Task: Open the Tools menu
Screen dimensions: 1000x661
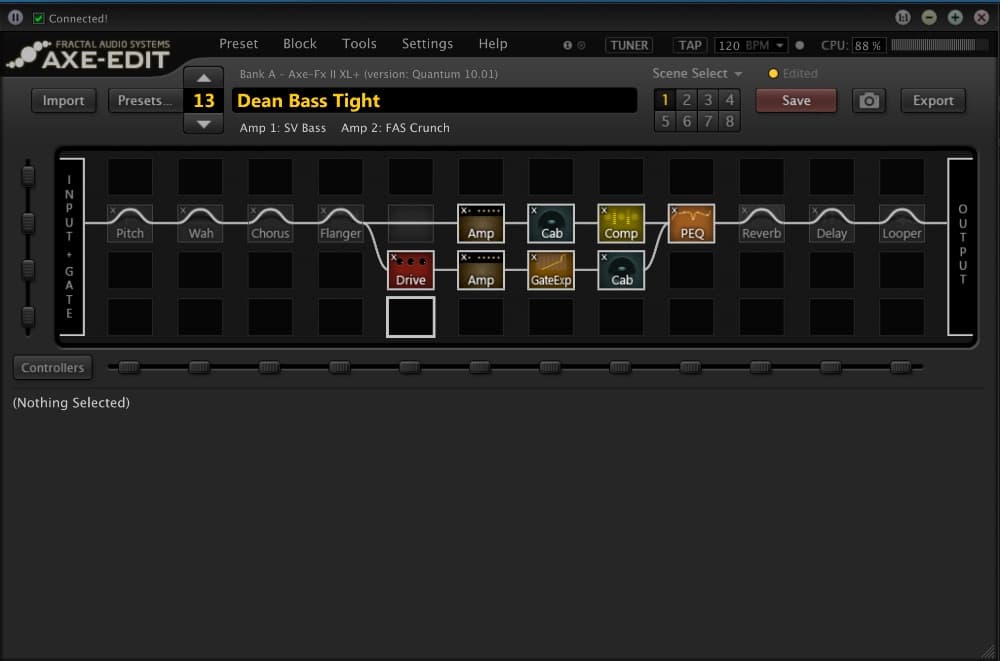Action: (359, 44)
